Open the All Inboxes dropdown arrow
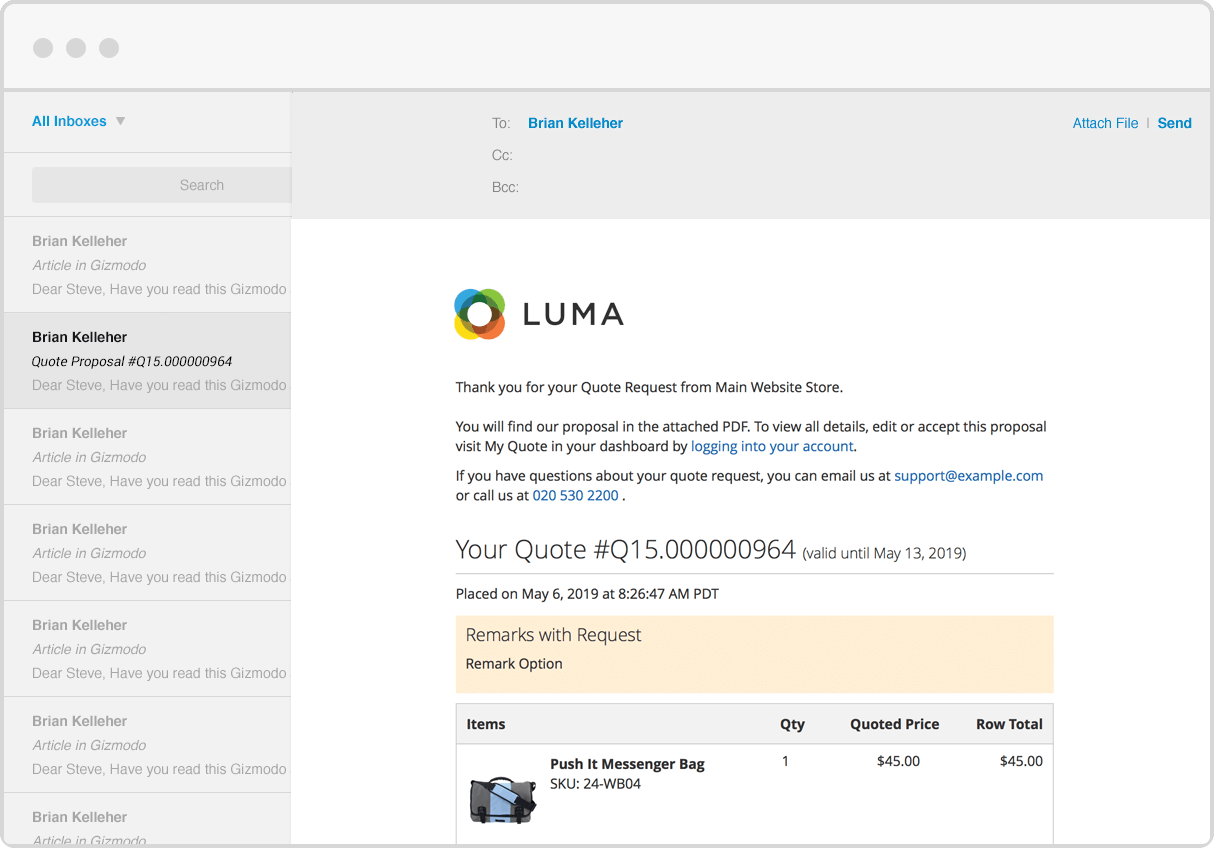1214x848 pixels. click(x=120, y=121)
